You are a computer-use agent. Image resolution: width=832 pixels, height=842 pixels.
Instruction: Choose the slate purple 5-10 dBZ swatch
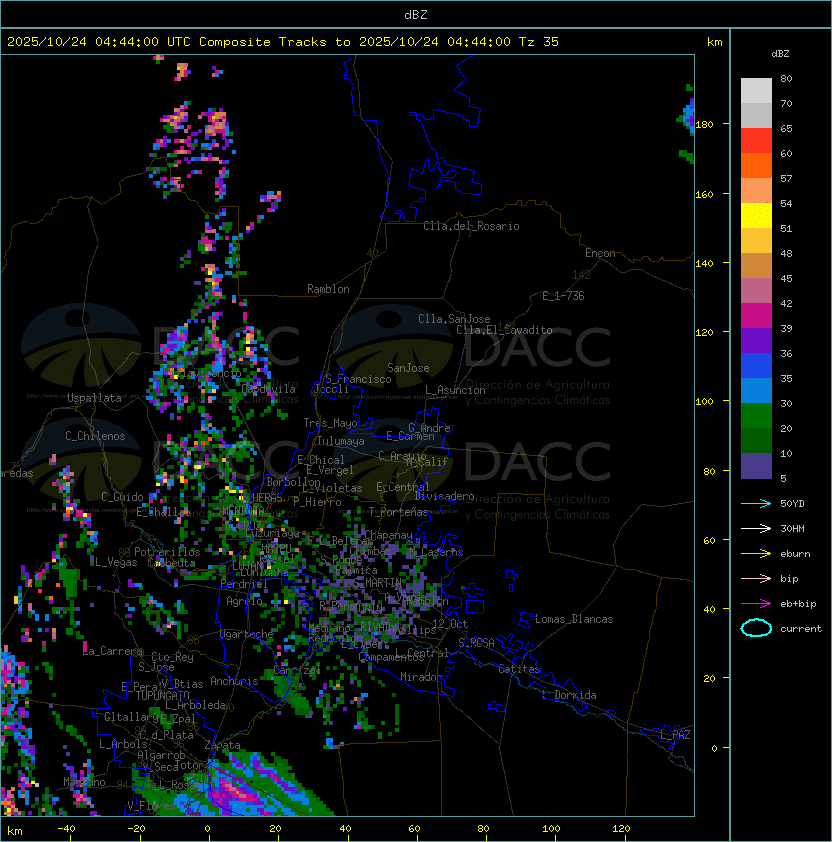click(x=756, y=466)
